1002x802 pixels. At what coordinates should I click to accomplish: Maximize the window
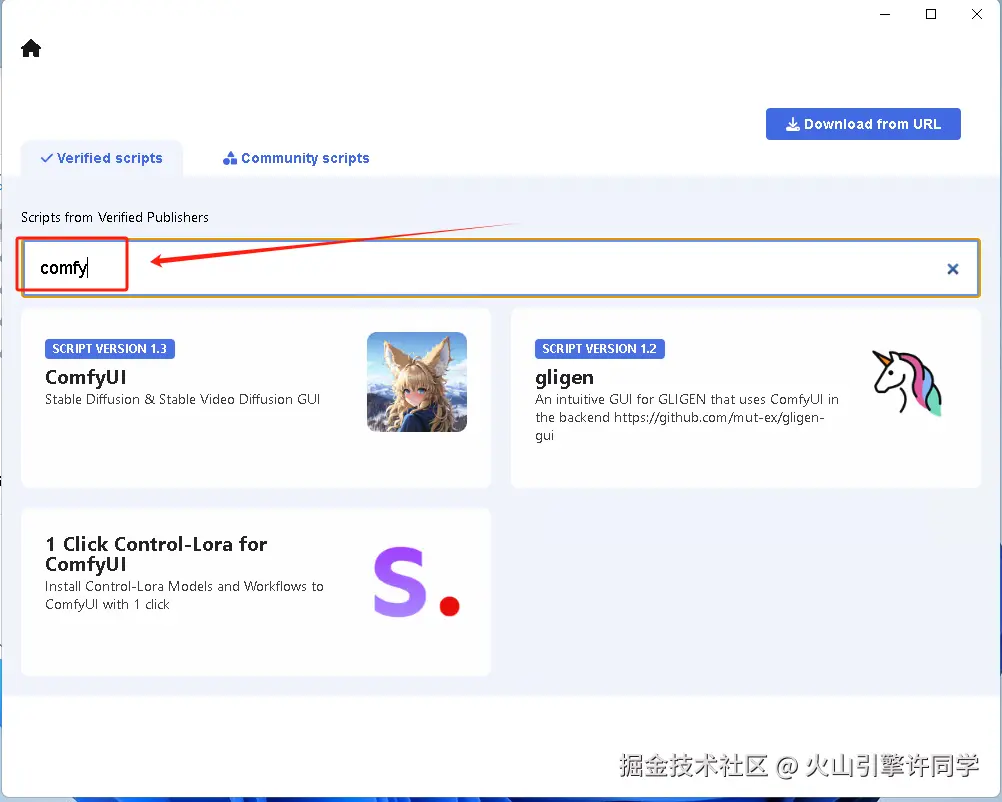[931, 14]
